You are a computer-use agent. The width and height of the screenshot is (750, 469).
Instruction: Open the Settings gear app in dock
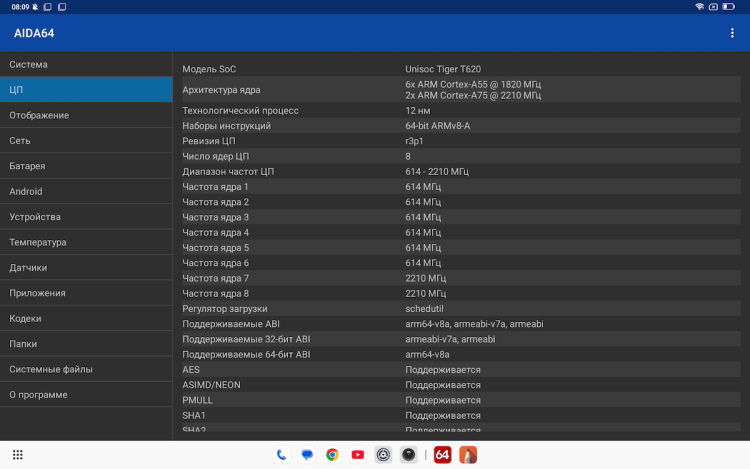point(383,455)
